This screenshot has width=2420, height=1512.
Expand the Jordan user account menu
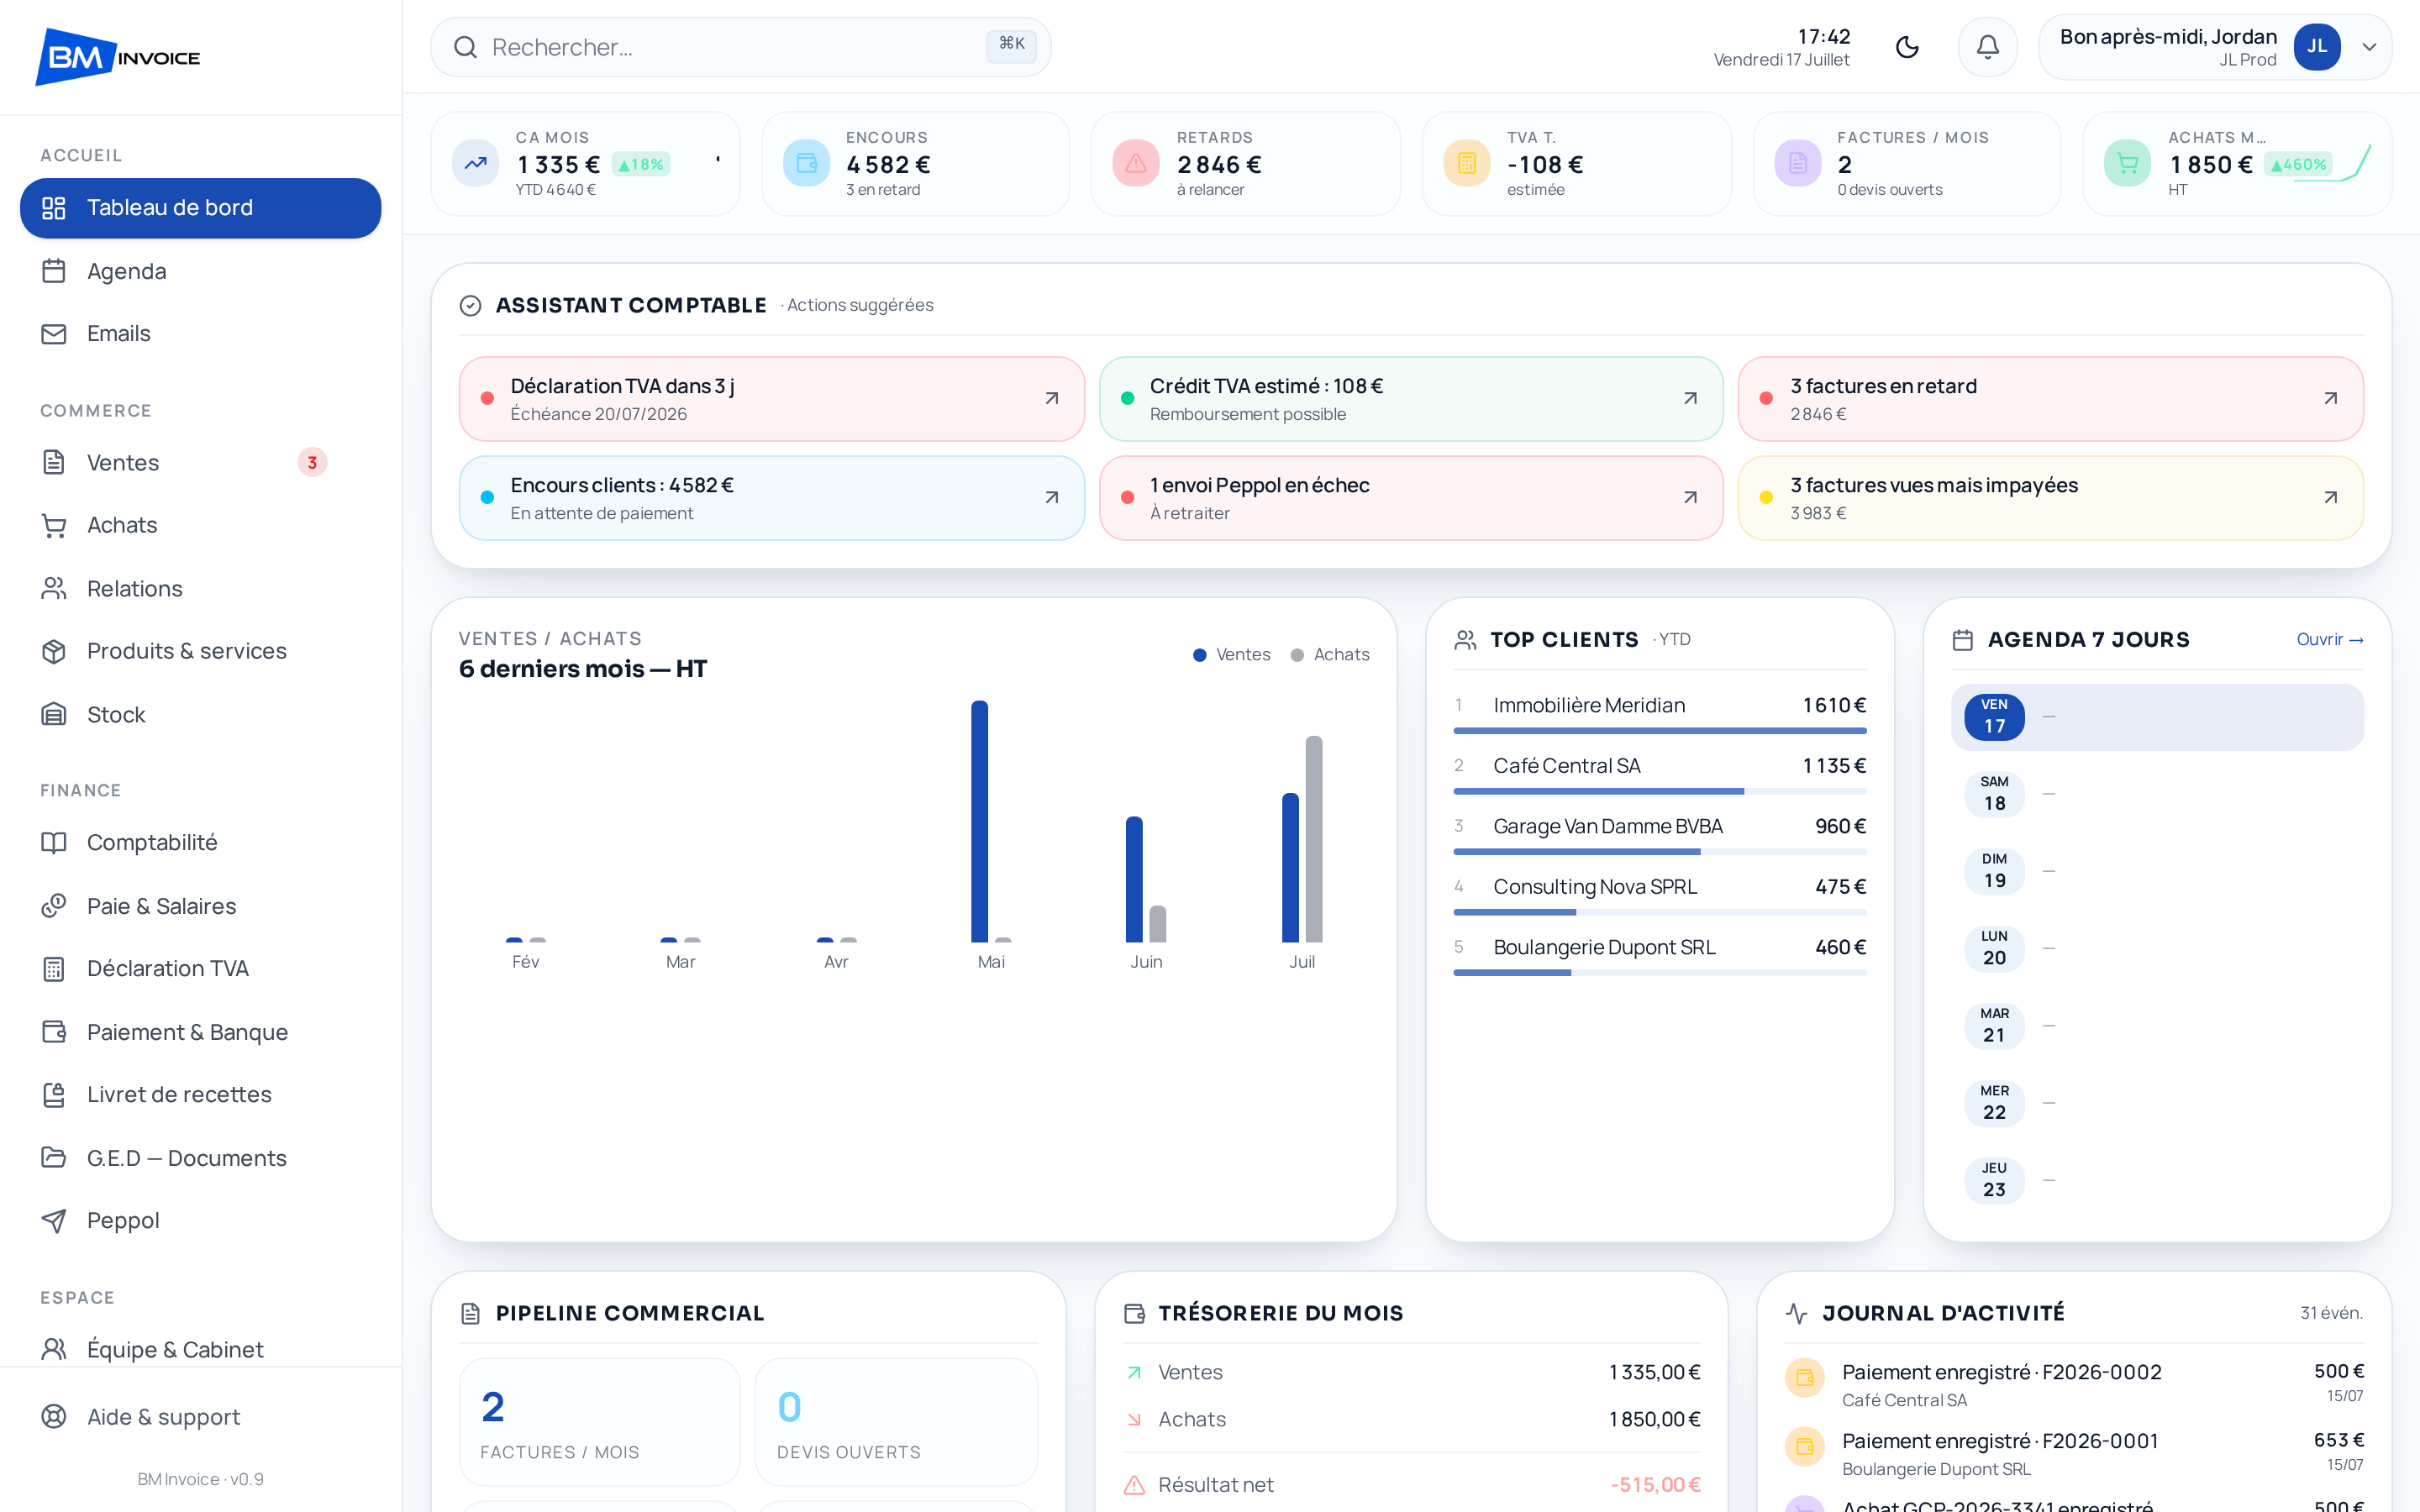(x=2215, y=47)
